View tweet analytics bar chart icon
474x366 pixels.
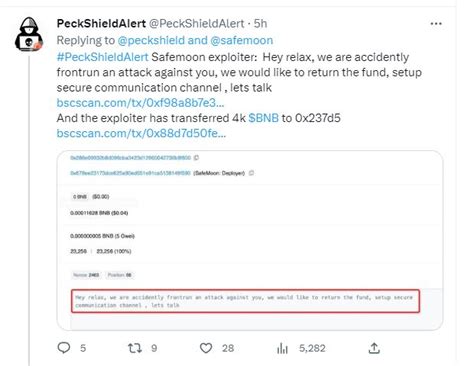click(282, 349)
